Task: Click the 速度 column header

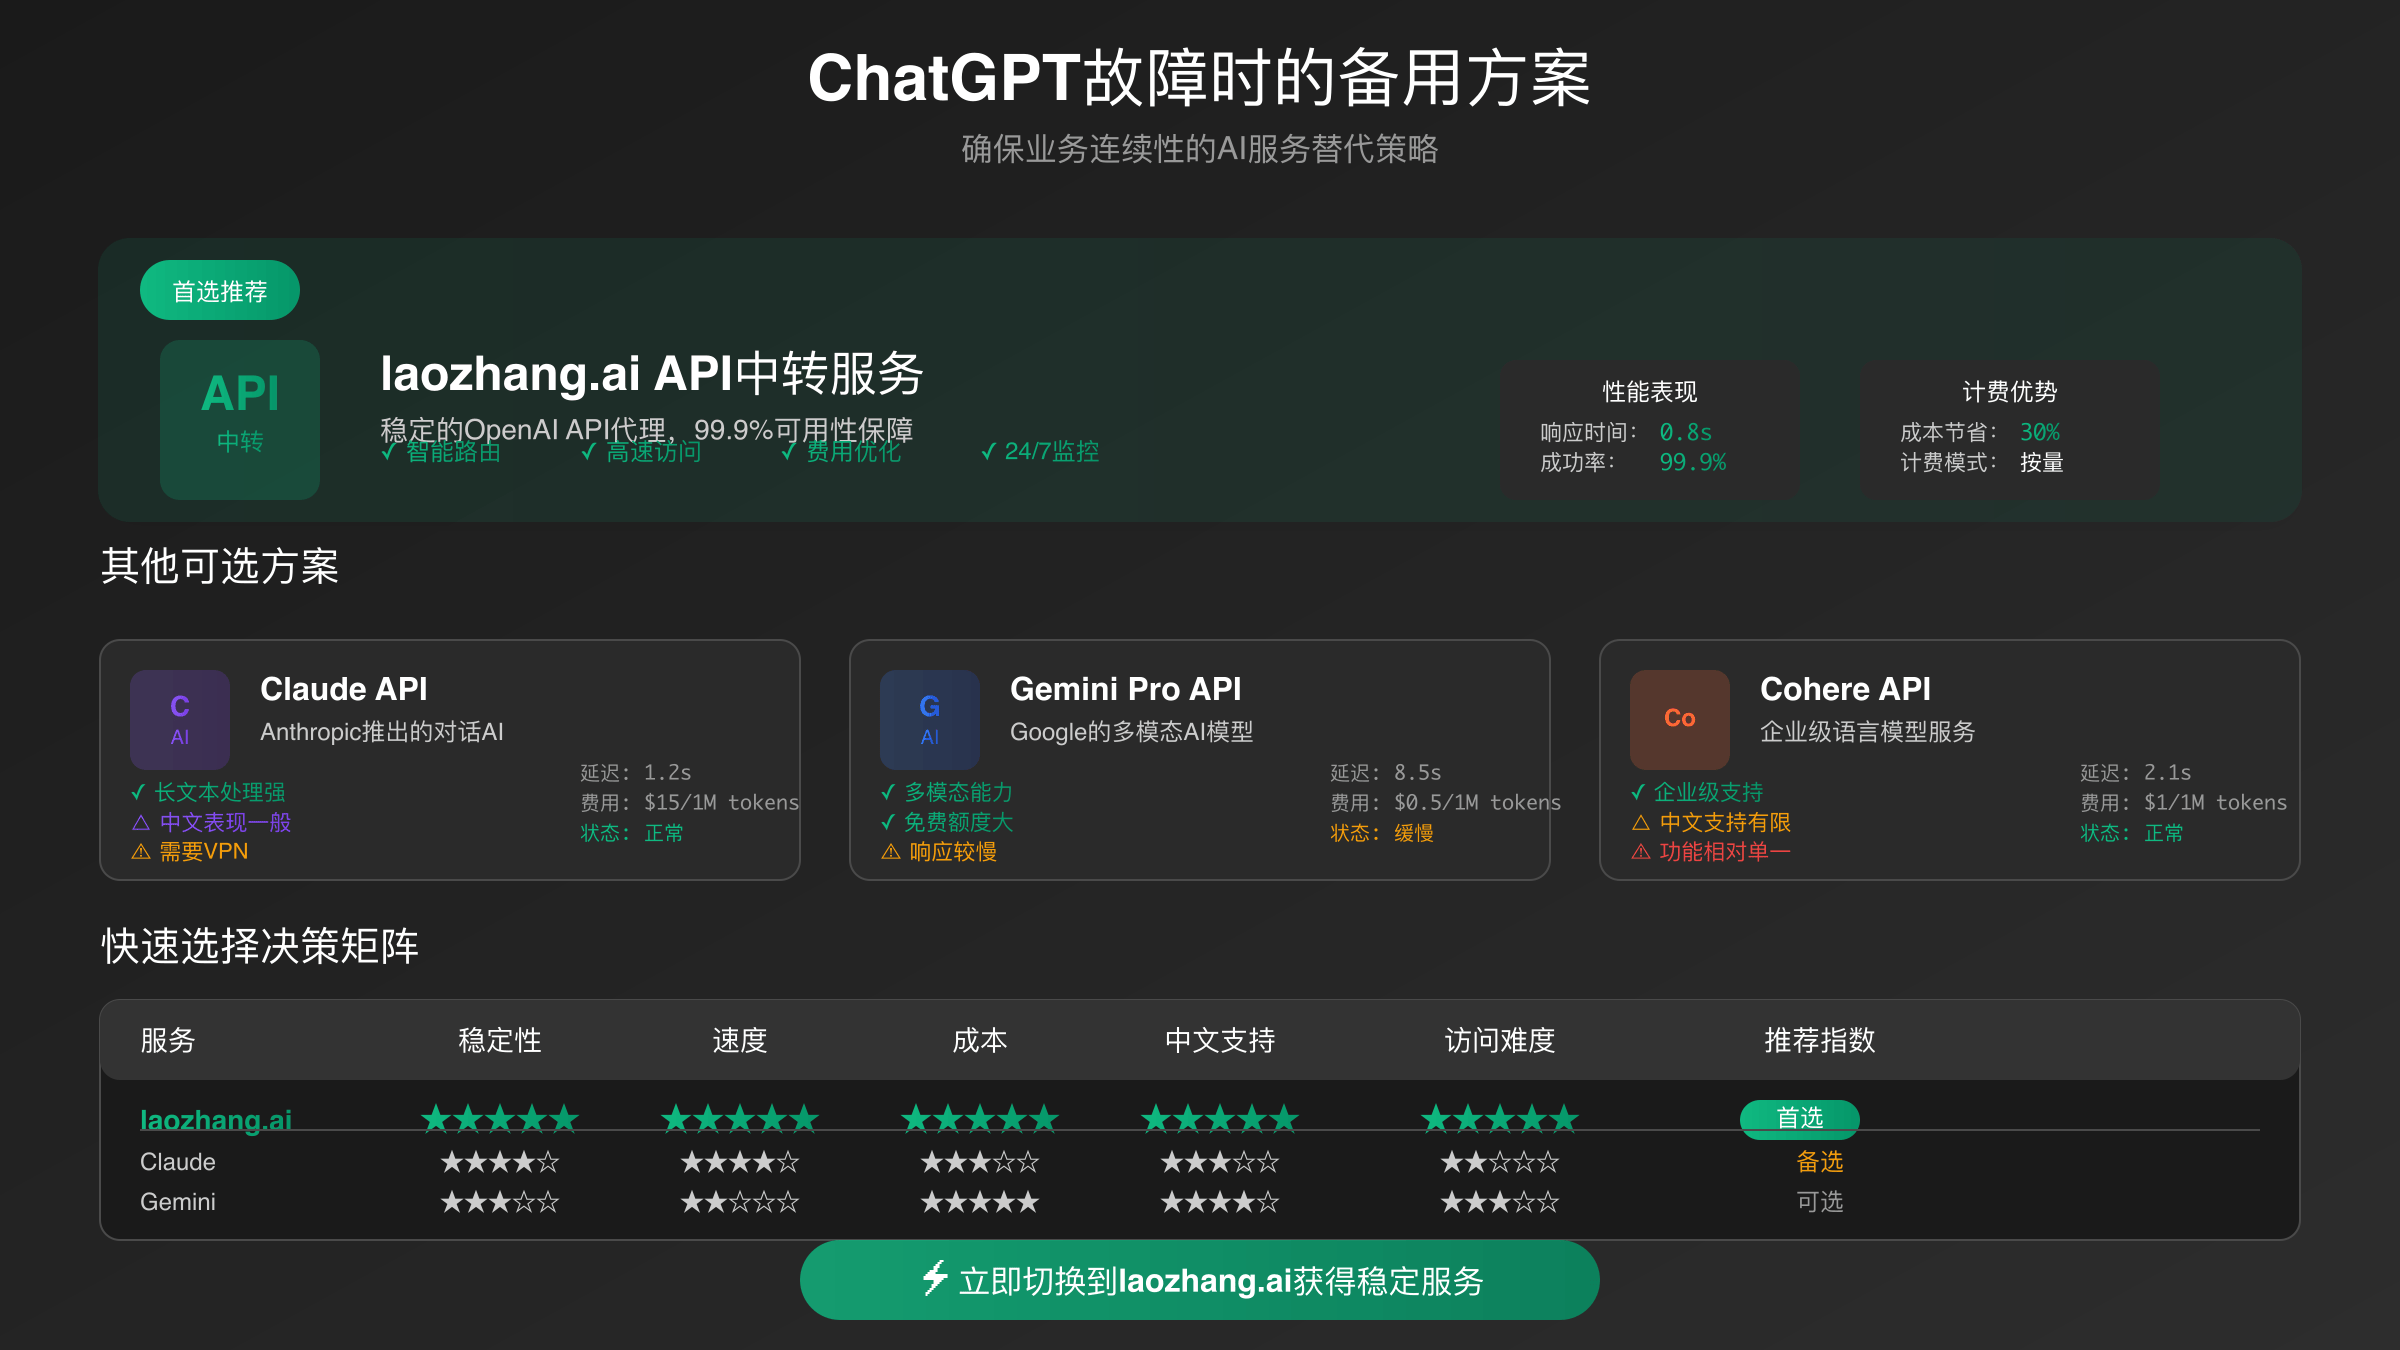Action: coord(740,1040)
